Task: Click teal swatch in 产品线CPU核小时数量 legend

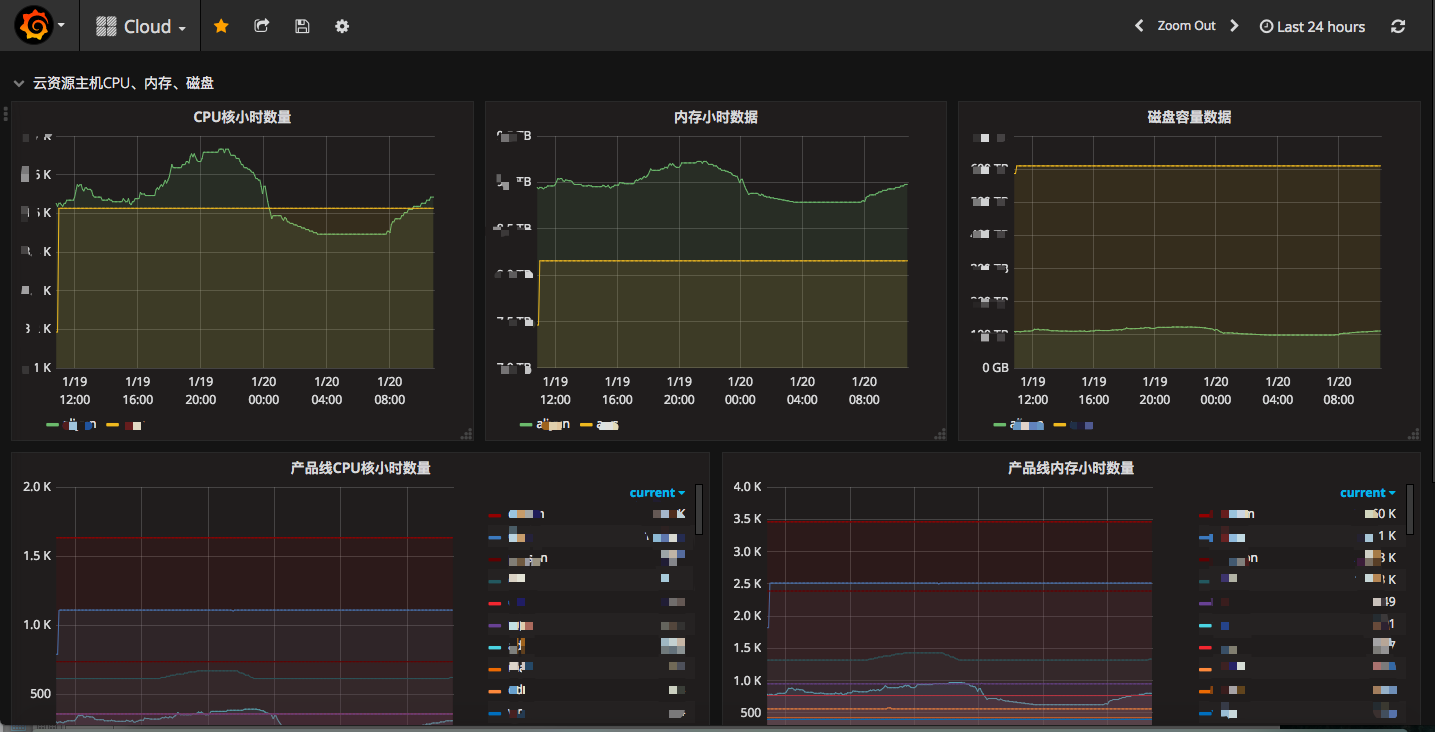Action: click(x=494, y=580)
